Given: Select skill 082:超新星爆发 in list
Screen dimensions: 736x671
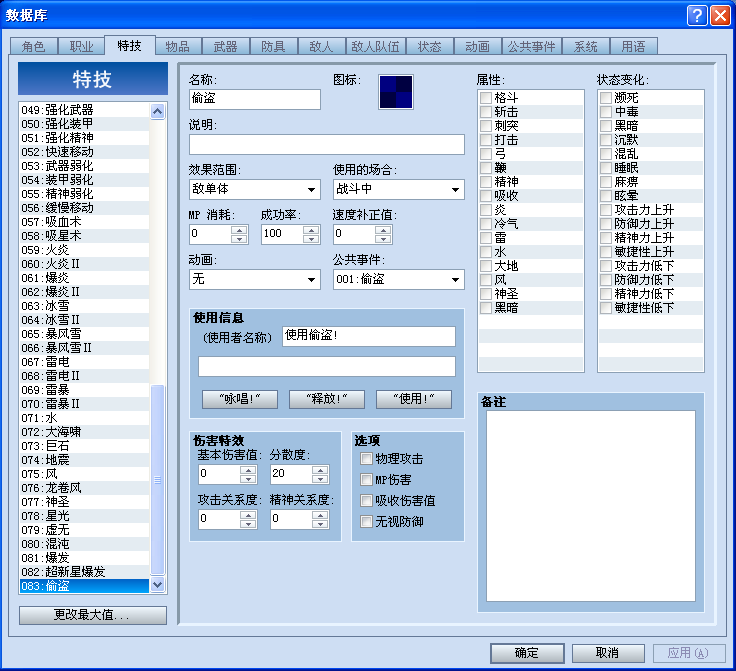Looking at the screenshot, I should click(x=84, y=572).
